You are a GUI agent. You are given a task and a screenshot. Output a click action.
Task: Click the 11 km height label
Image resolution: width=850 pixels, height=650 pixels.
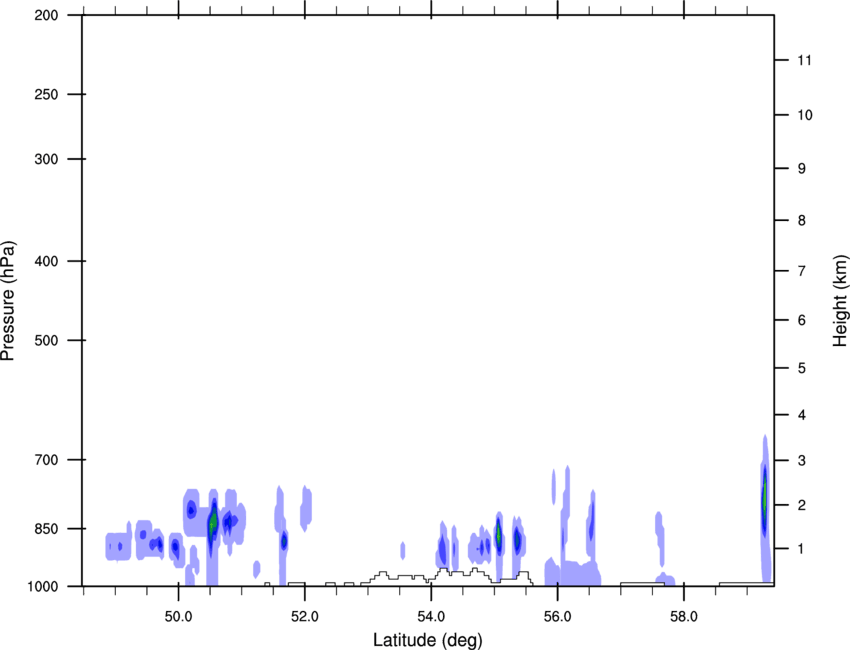click(804, 60)
